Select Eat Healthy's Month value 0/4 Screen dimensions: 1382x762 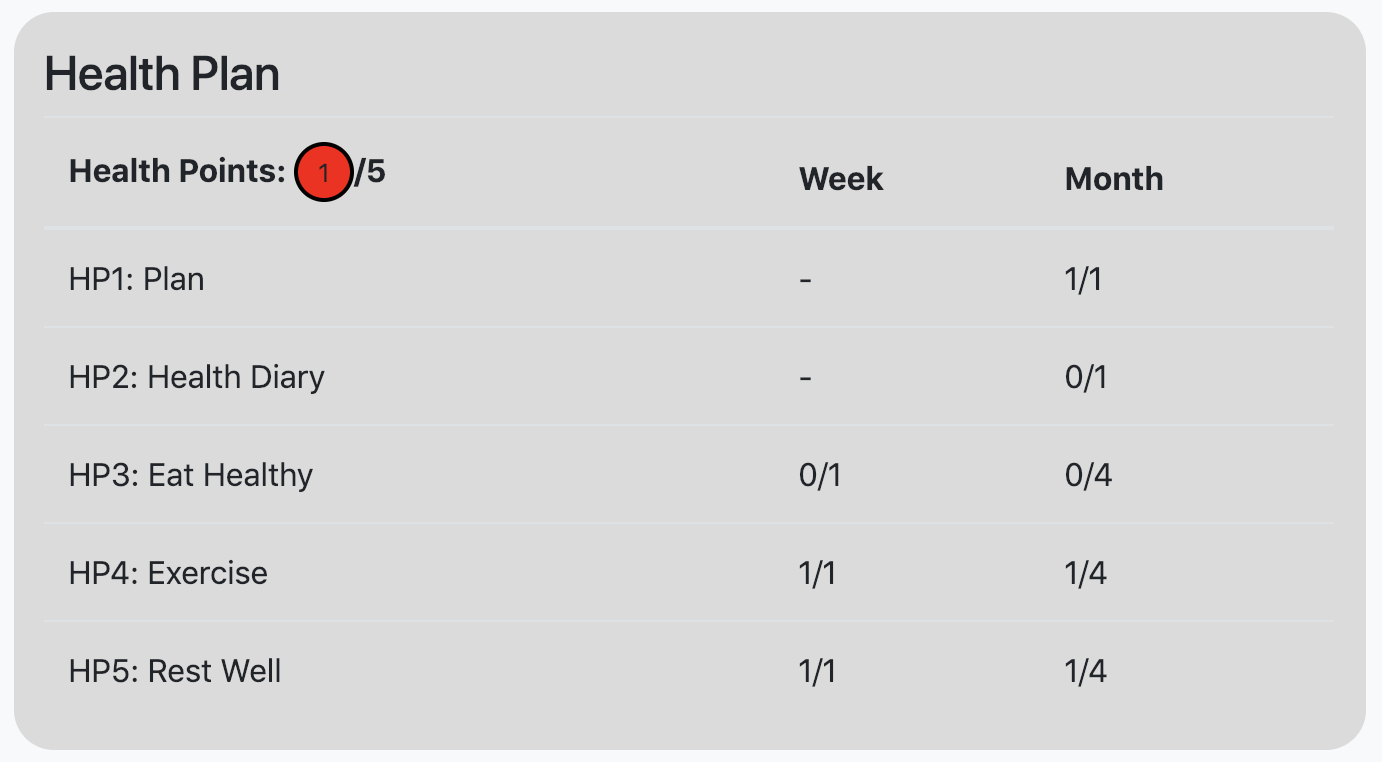tap(1087, 475)
